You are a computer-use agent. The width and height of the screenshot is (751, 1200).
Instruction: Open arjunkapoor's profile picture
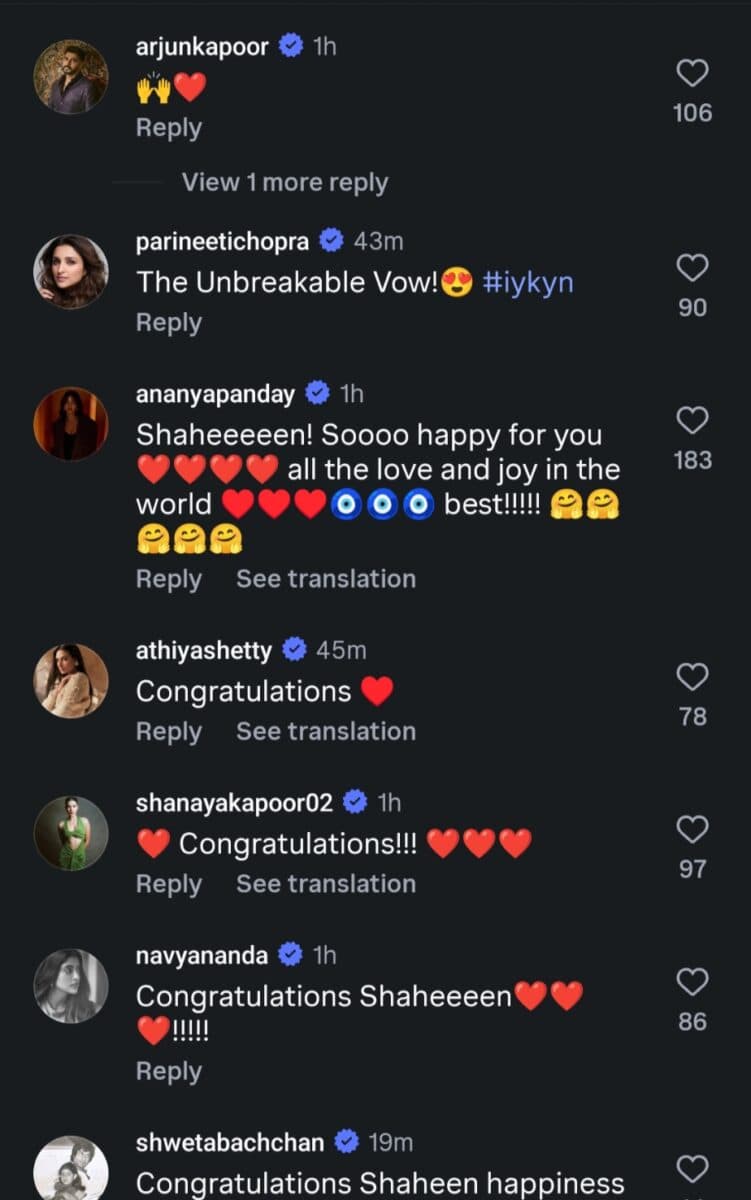(71, 77)
